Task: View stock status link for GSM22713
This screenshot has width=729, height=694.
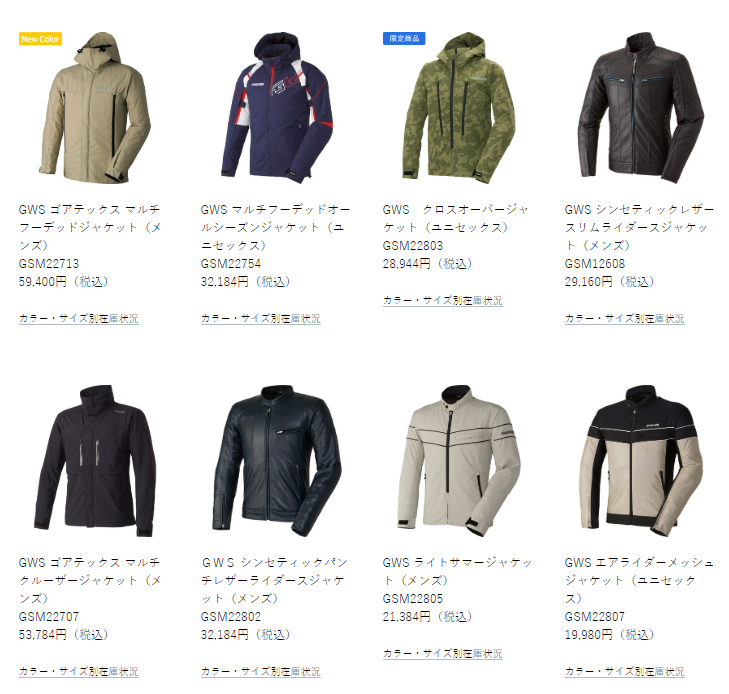Action: coord(79,318)
